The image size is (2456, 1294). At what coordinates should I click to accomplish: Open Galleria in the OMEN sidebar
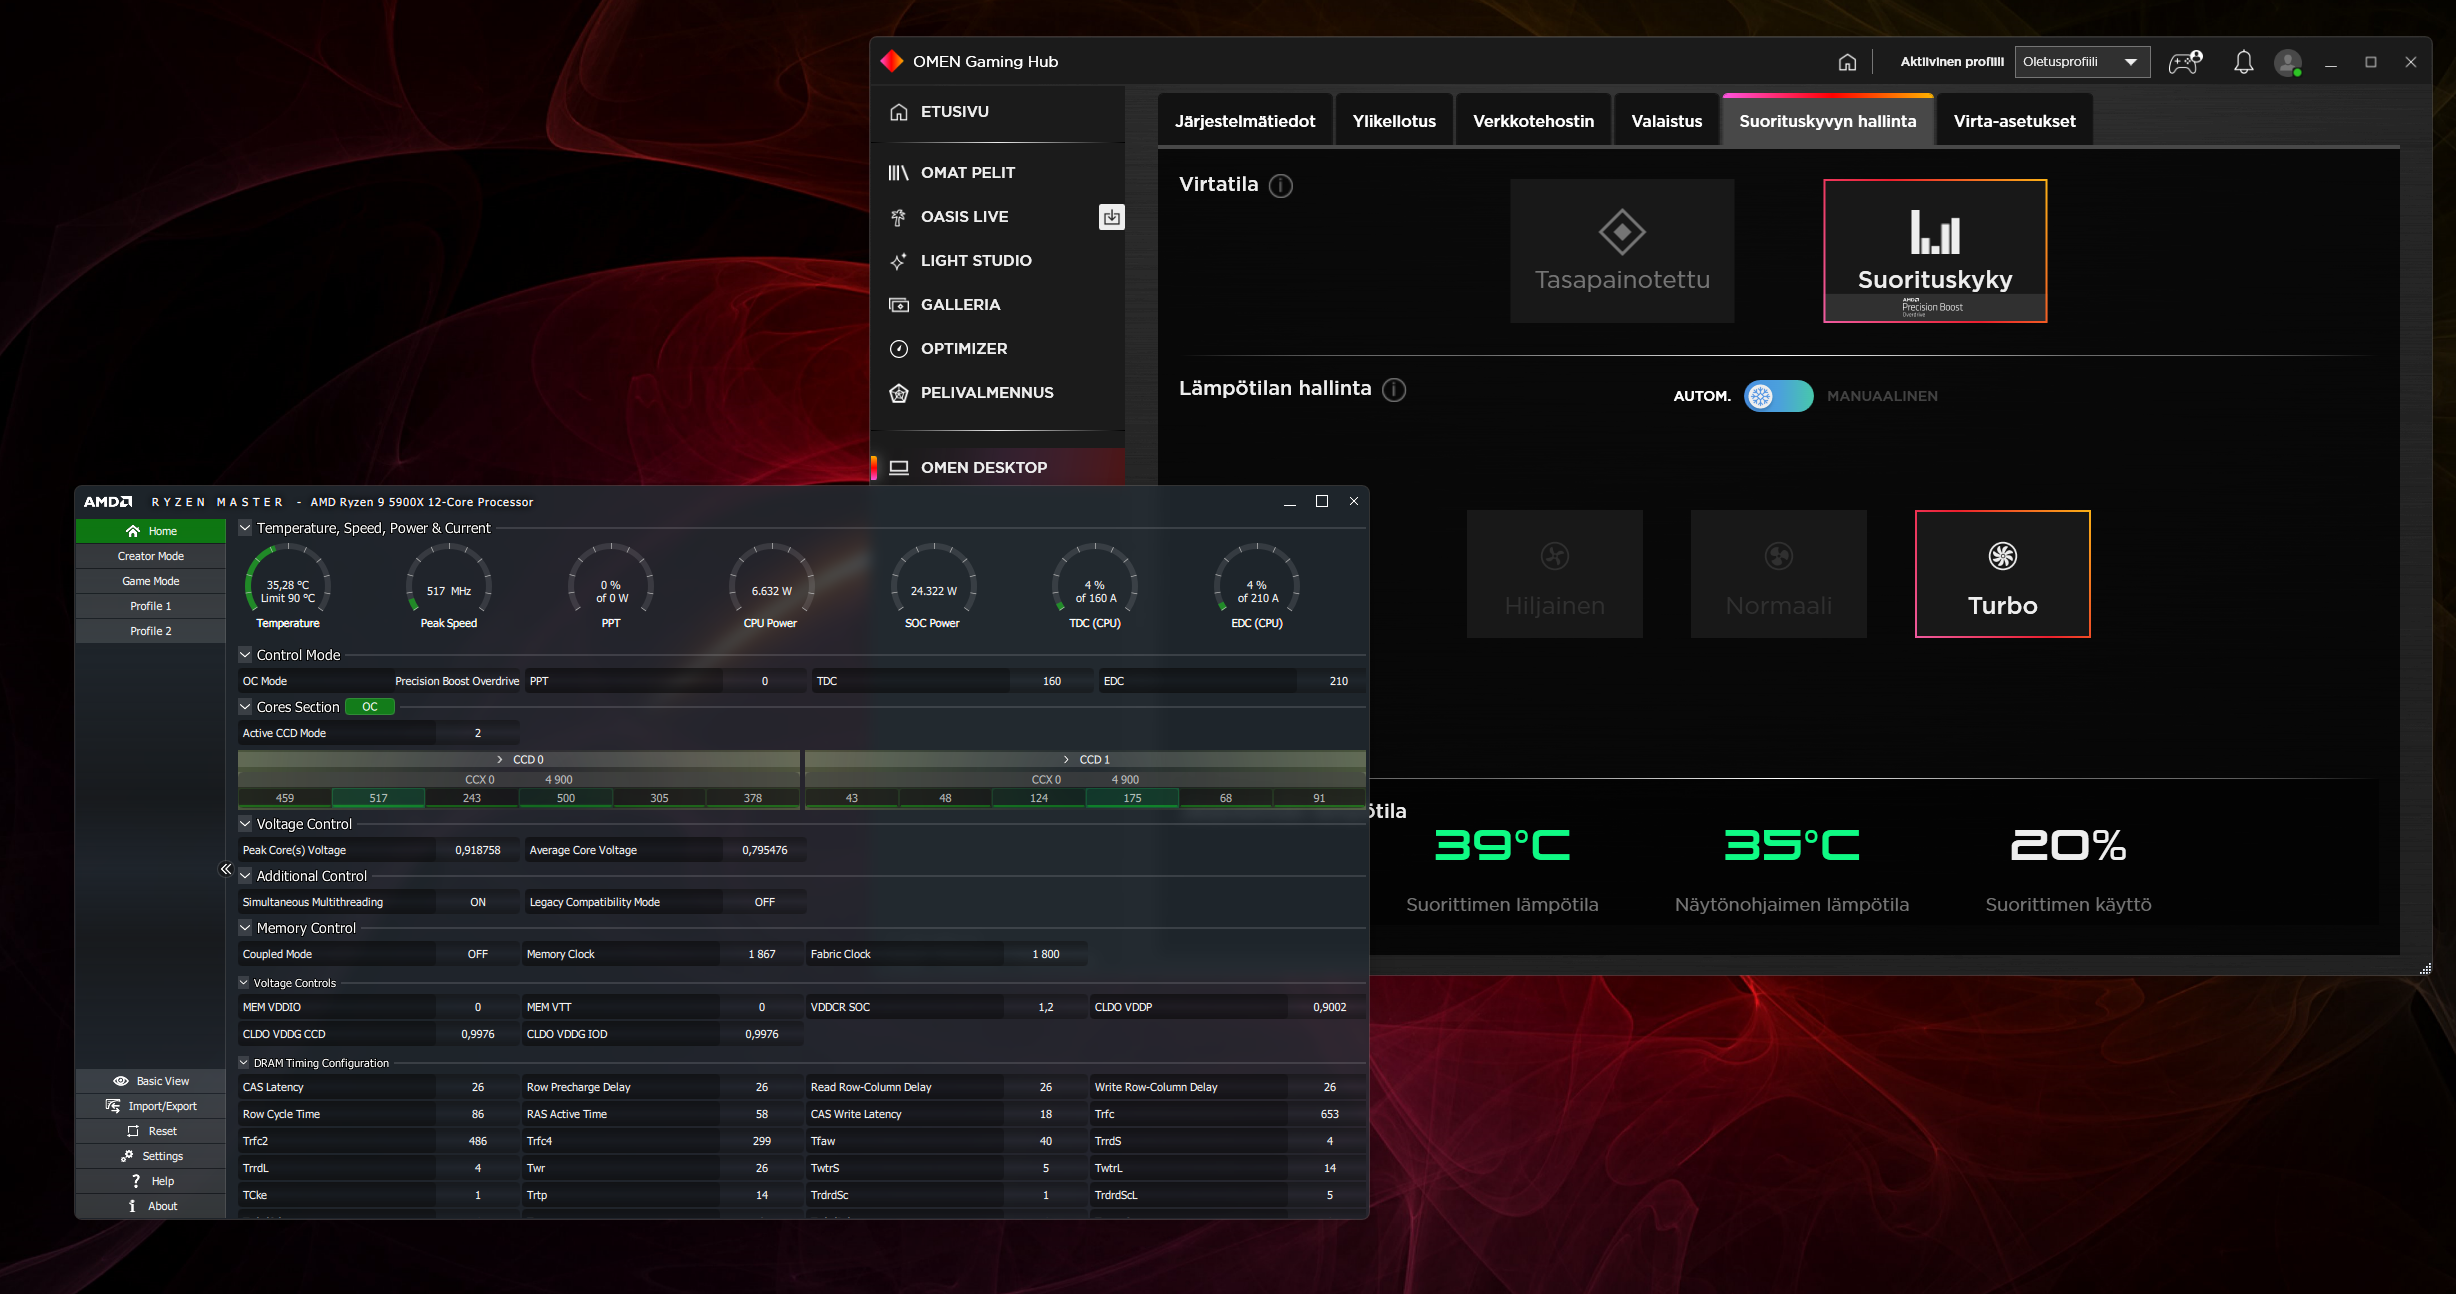(x=960, y=304)
